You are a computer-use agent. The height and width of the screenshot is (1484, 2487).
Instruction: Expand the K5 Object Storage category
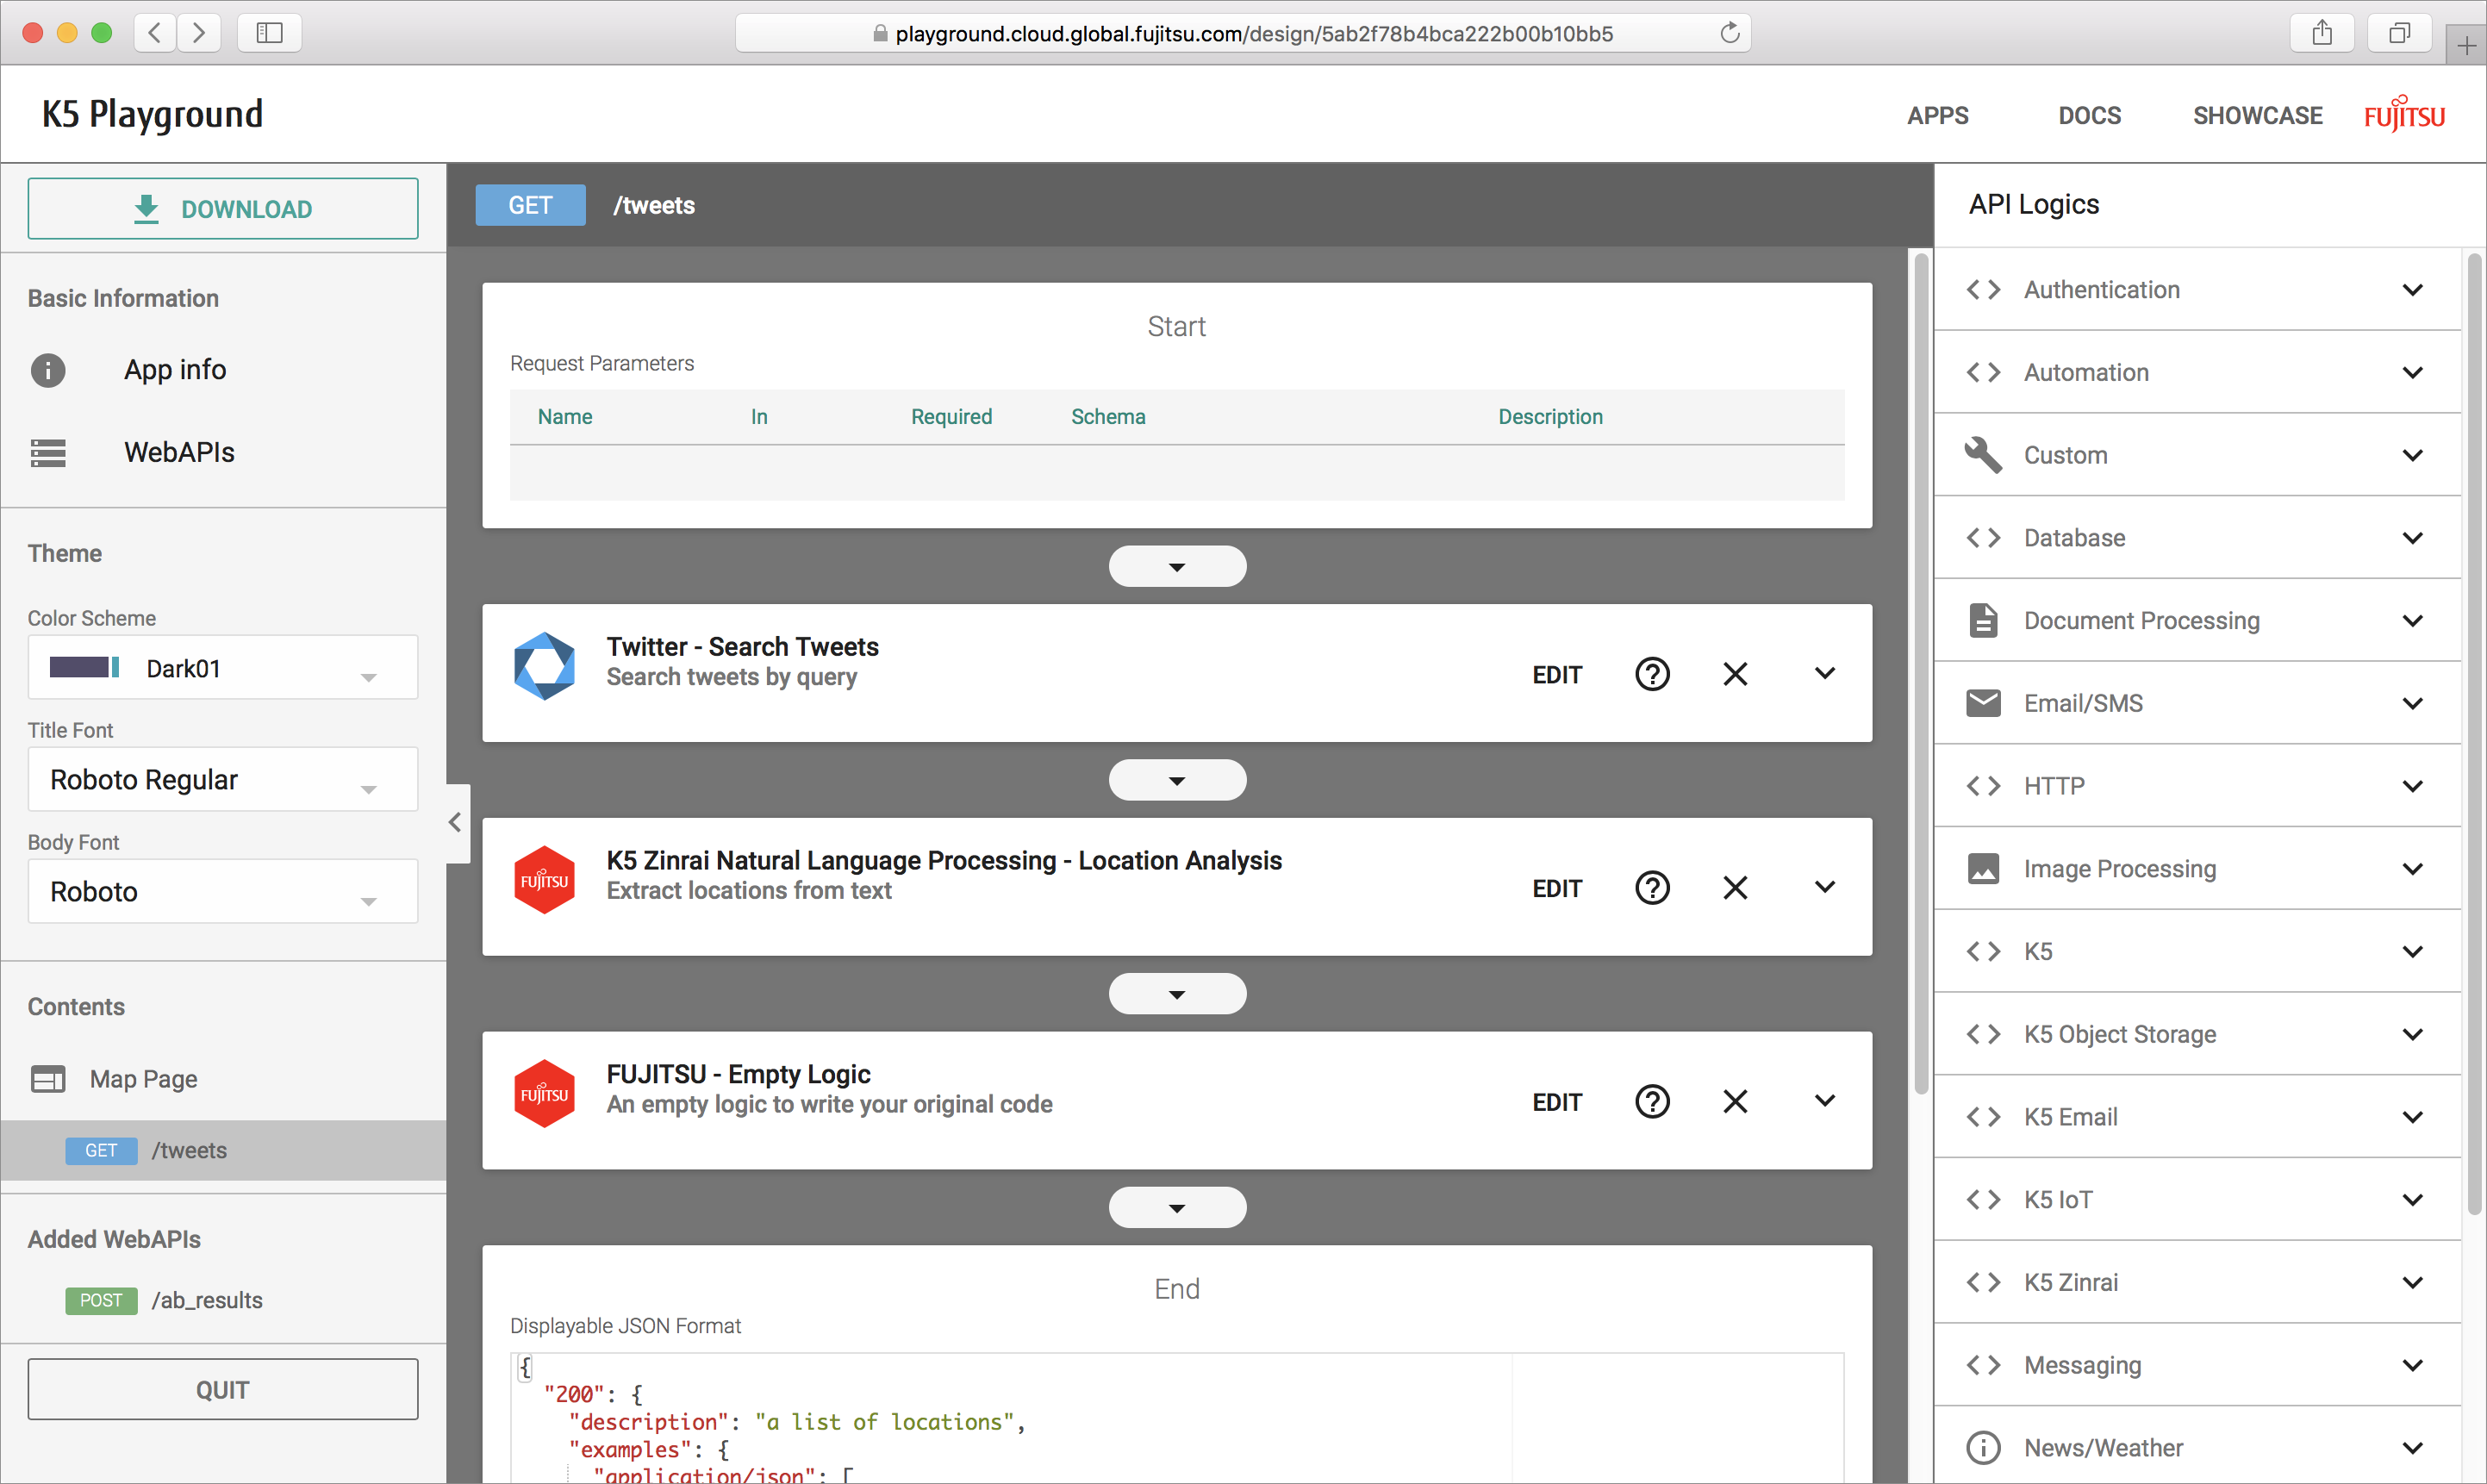pyautogui.click(x=2413, y=1034)
